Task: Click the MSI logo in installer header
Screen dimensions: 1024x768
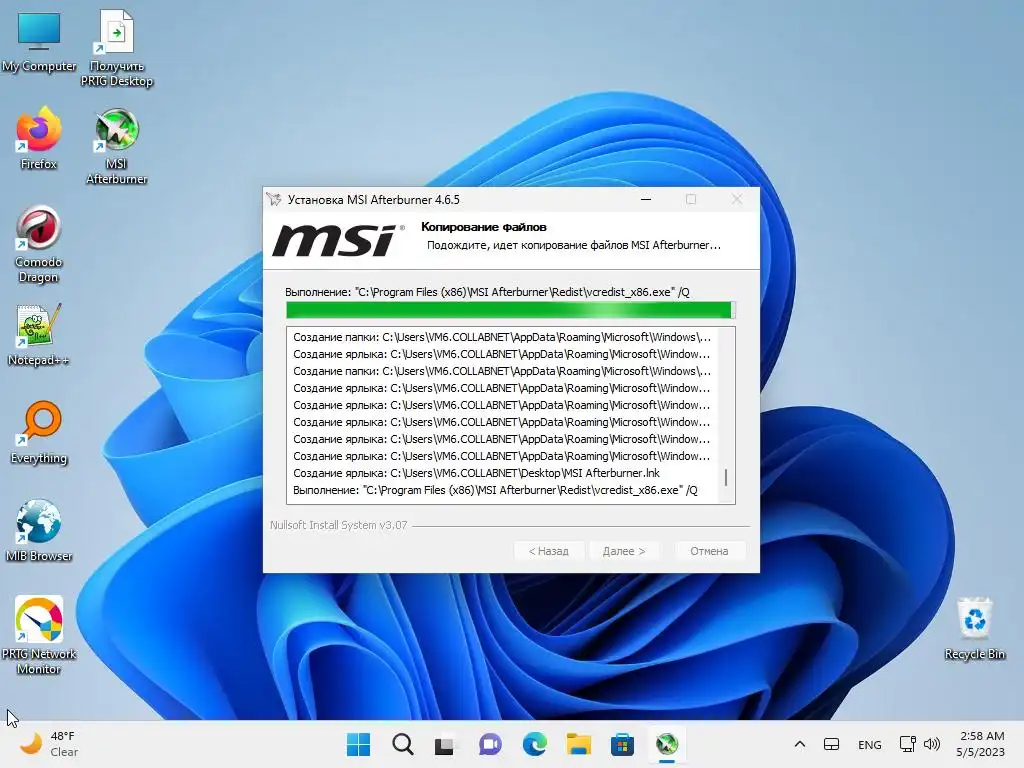Action: point(338,240)
